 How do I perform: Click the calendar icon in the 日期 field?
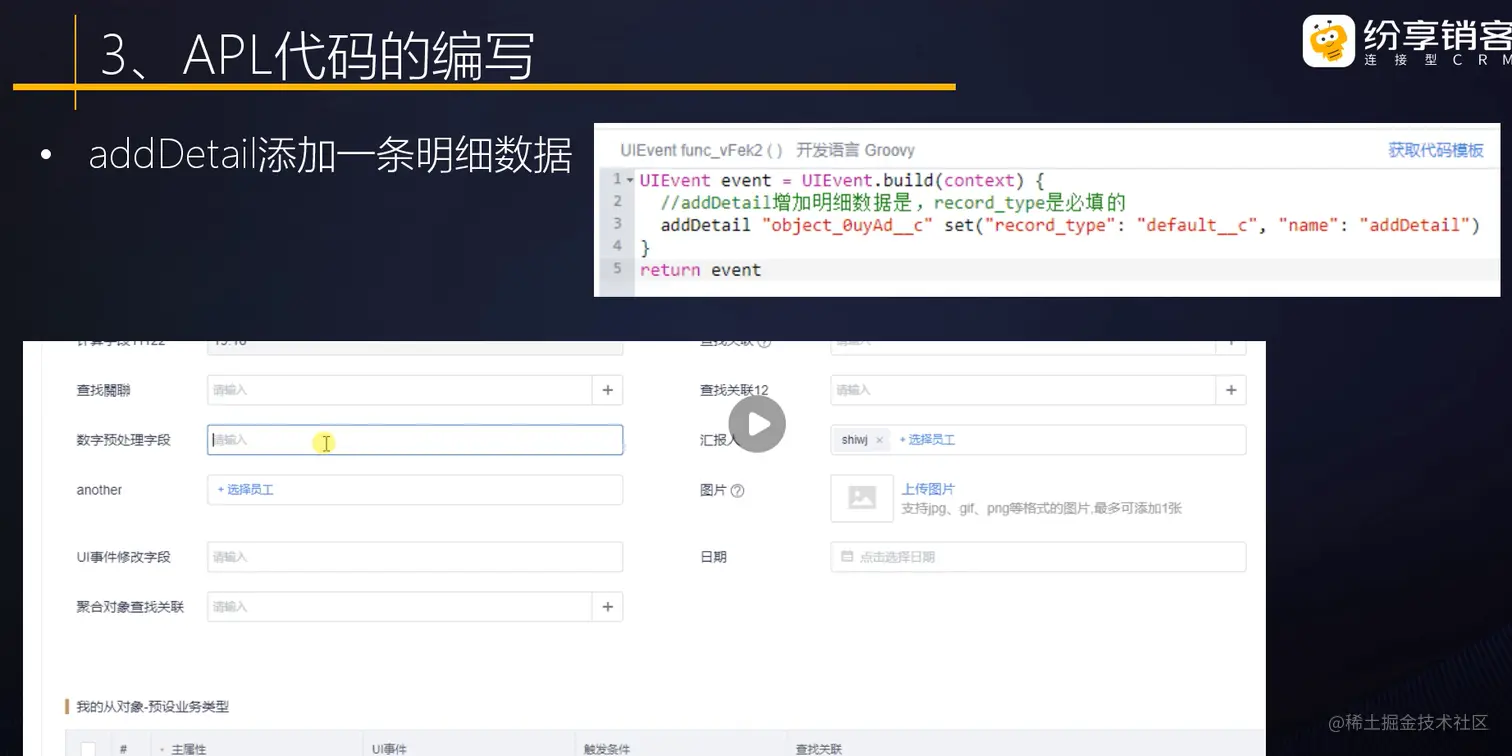pos(847,557)
